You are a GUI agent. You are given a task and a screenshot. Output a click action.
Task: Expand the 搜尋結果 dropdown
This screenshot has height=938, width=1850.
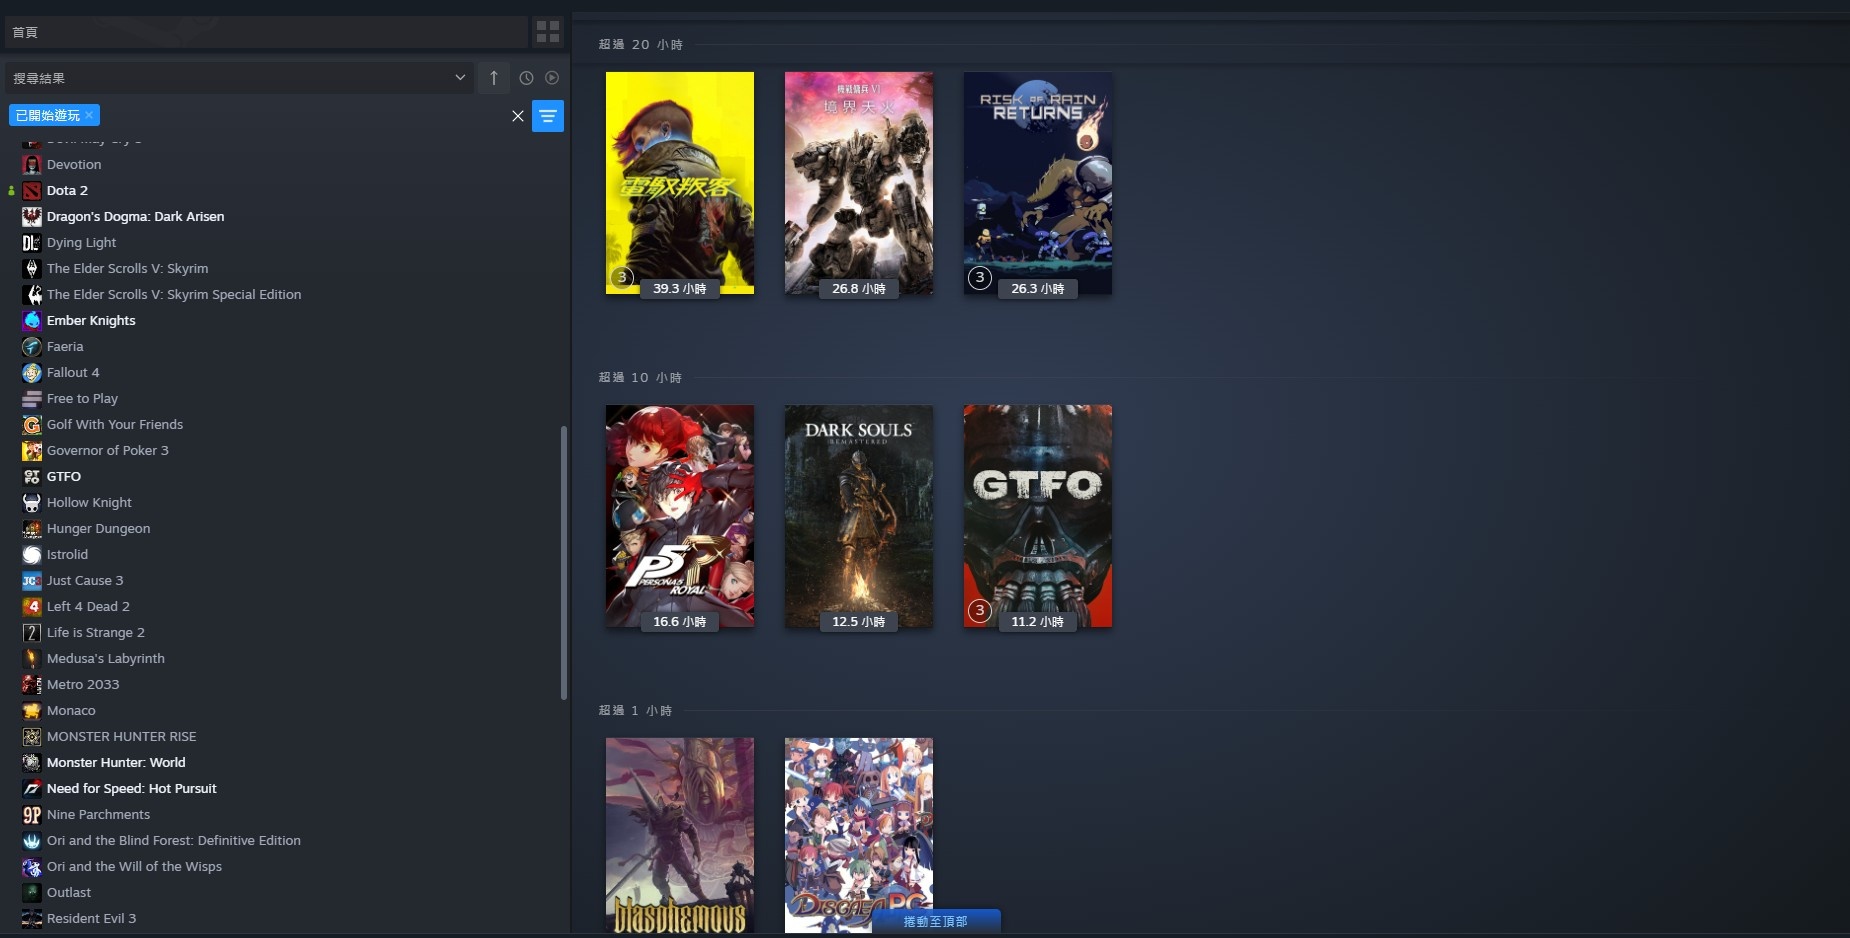pos(239,78)
